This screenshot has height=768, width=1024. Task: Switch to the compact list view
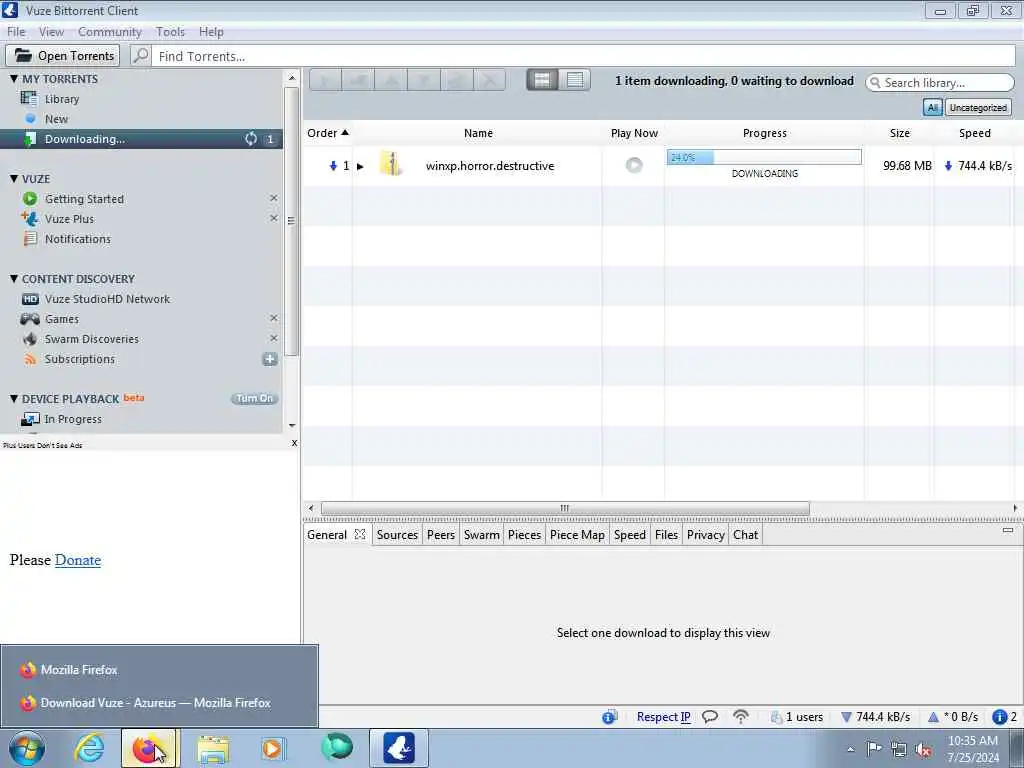(575, 80)
